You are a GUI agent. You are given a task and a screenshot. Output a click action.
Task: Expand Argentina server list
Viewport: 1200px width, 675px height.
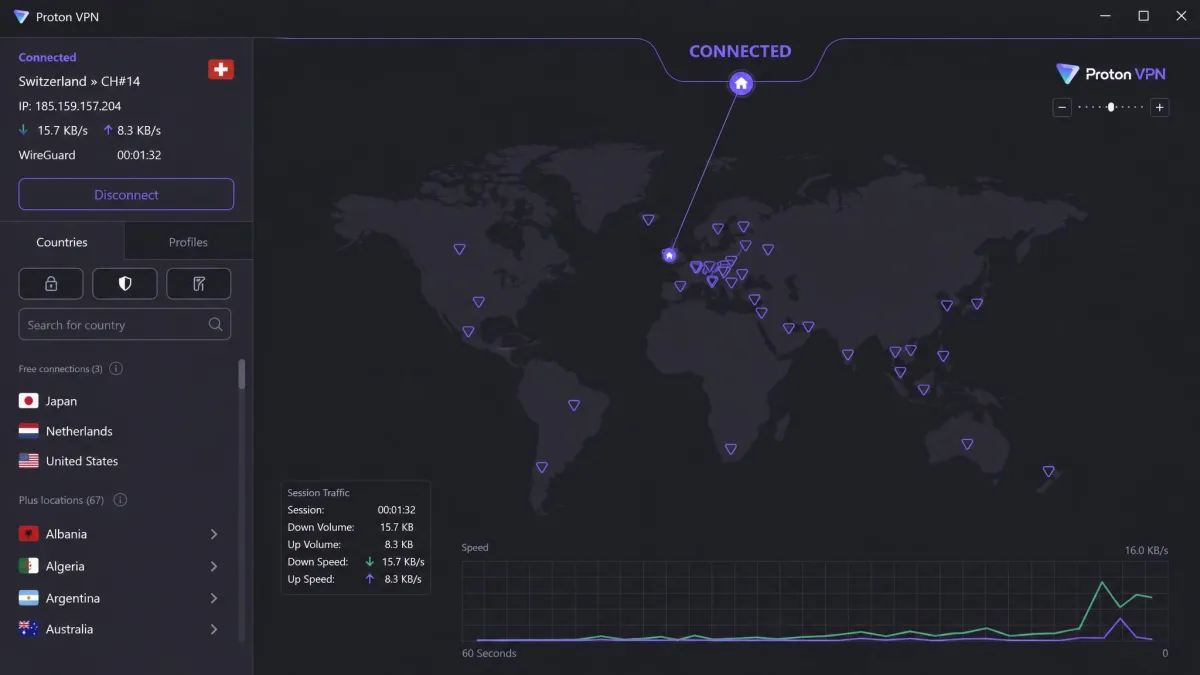214,598
